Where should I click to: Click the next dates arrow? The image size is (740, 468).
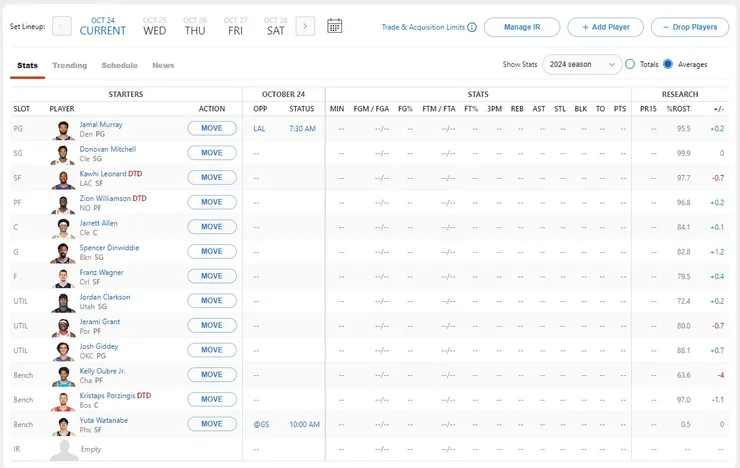pos(306,26)
